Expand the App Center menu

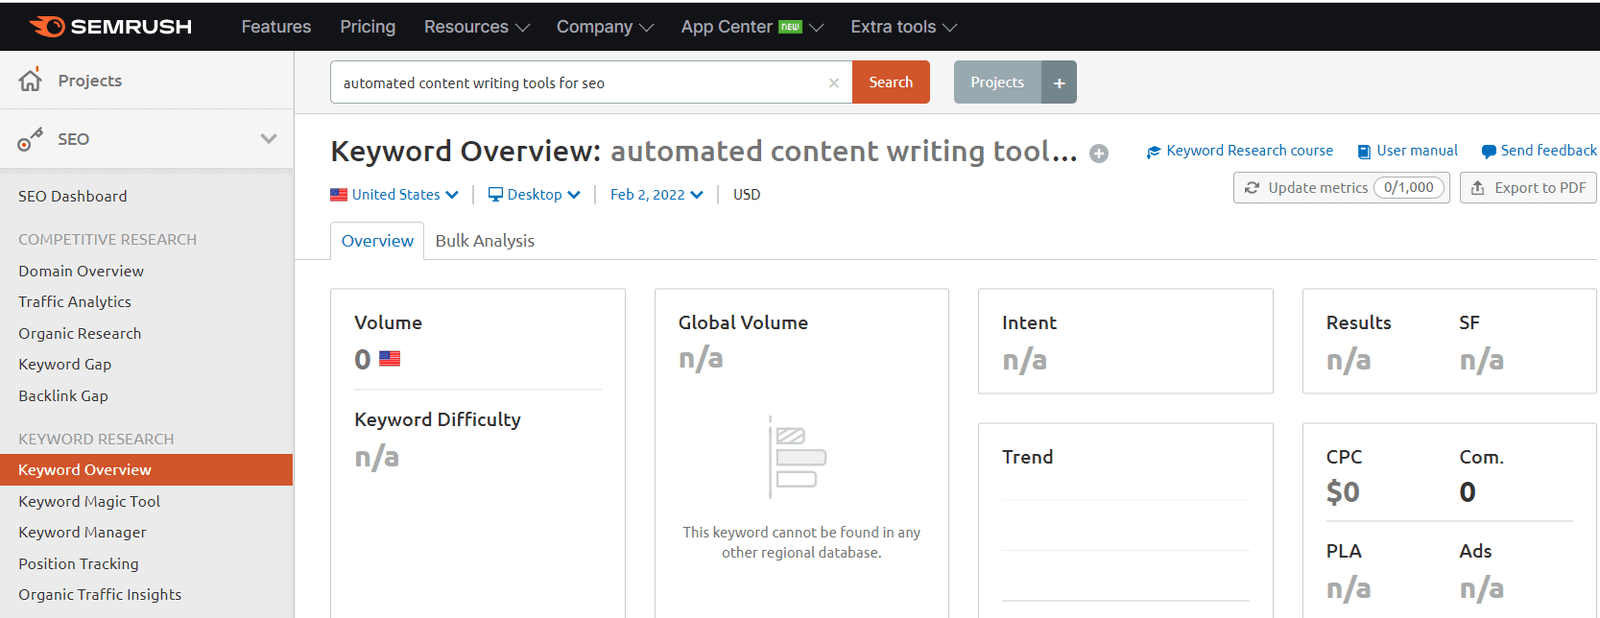tap(752, 27)
